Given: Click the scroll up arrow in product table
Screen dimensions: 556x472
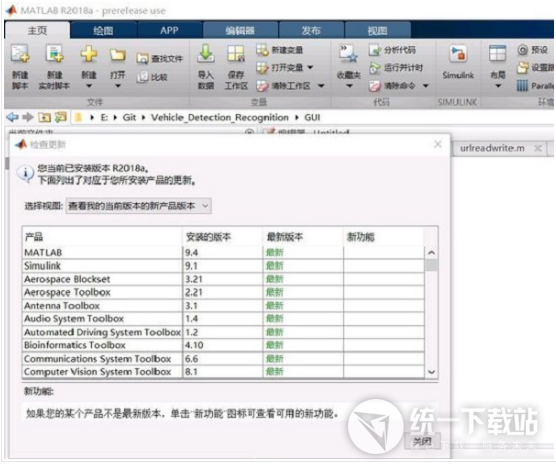Looking at the screenshot, I should 432,253.
